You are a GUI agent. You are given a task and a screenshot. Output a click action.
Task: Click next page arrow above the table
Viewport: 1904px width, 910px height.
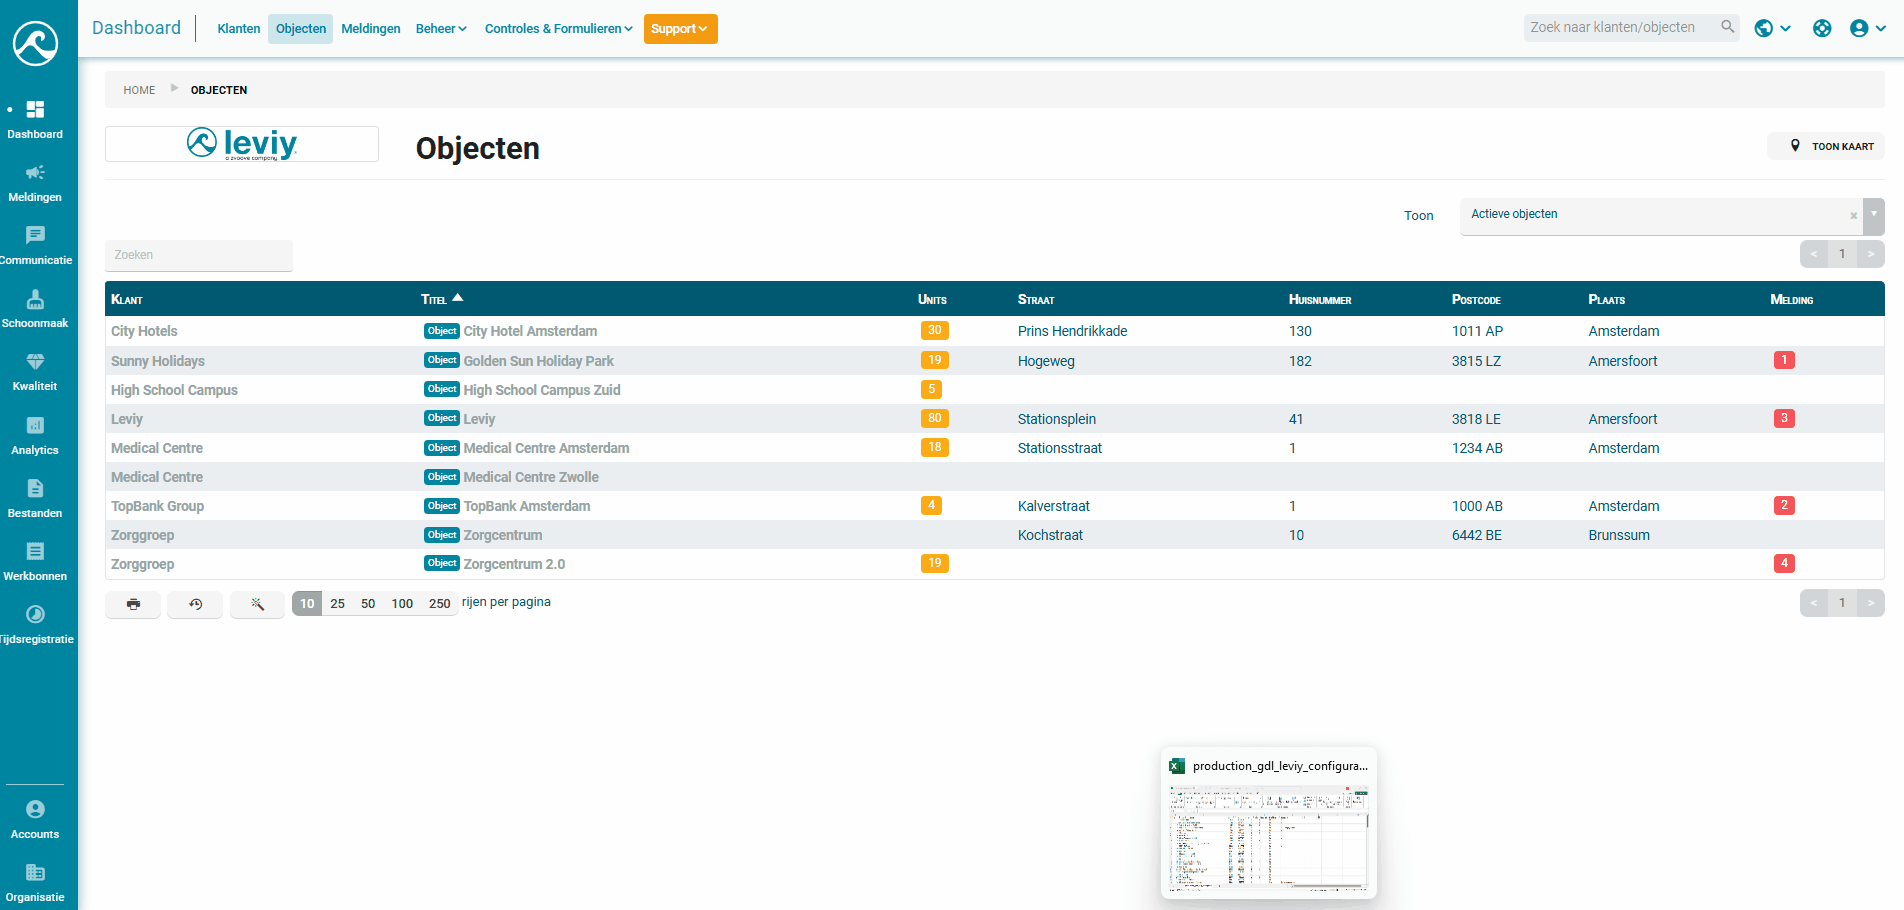tap(1870, 254)
